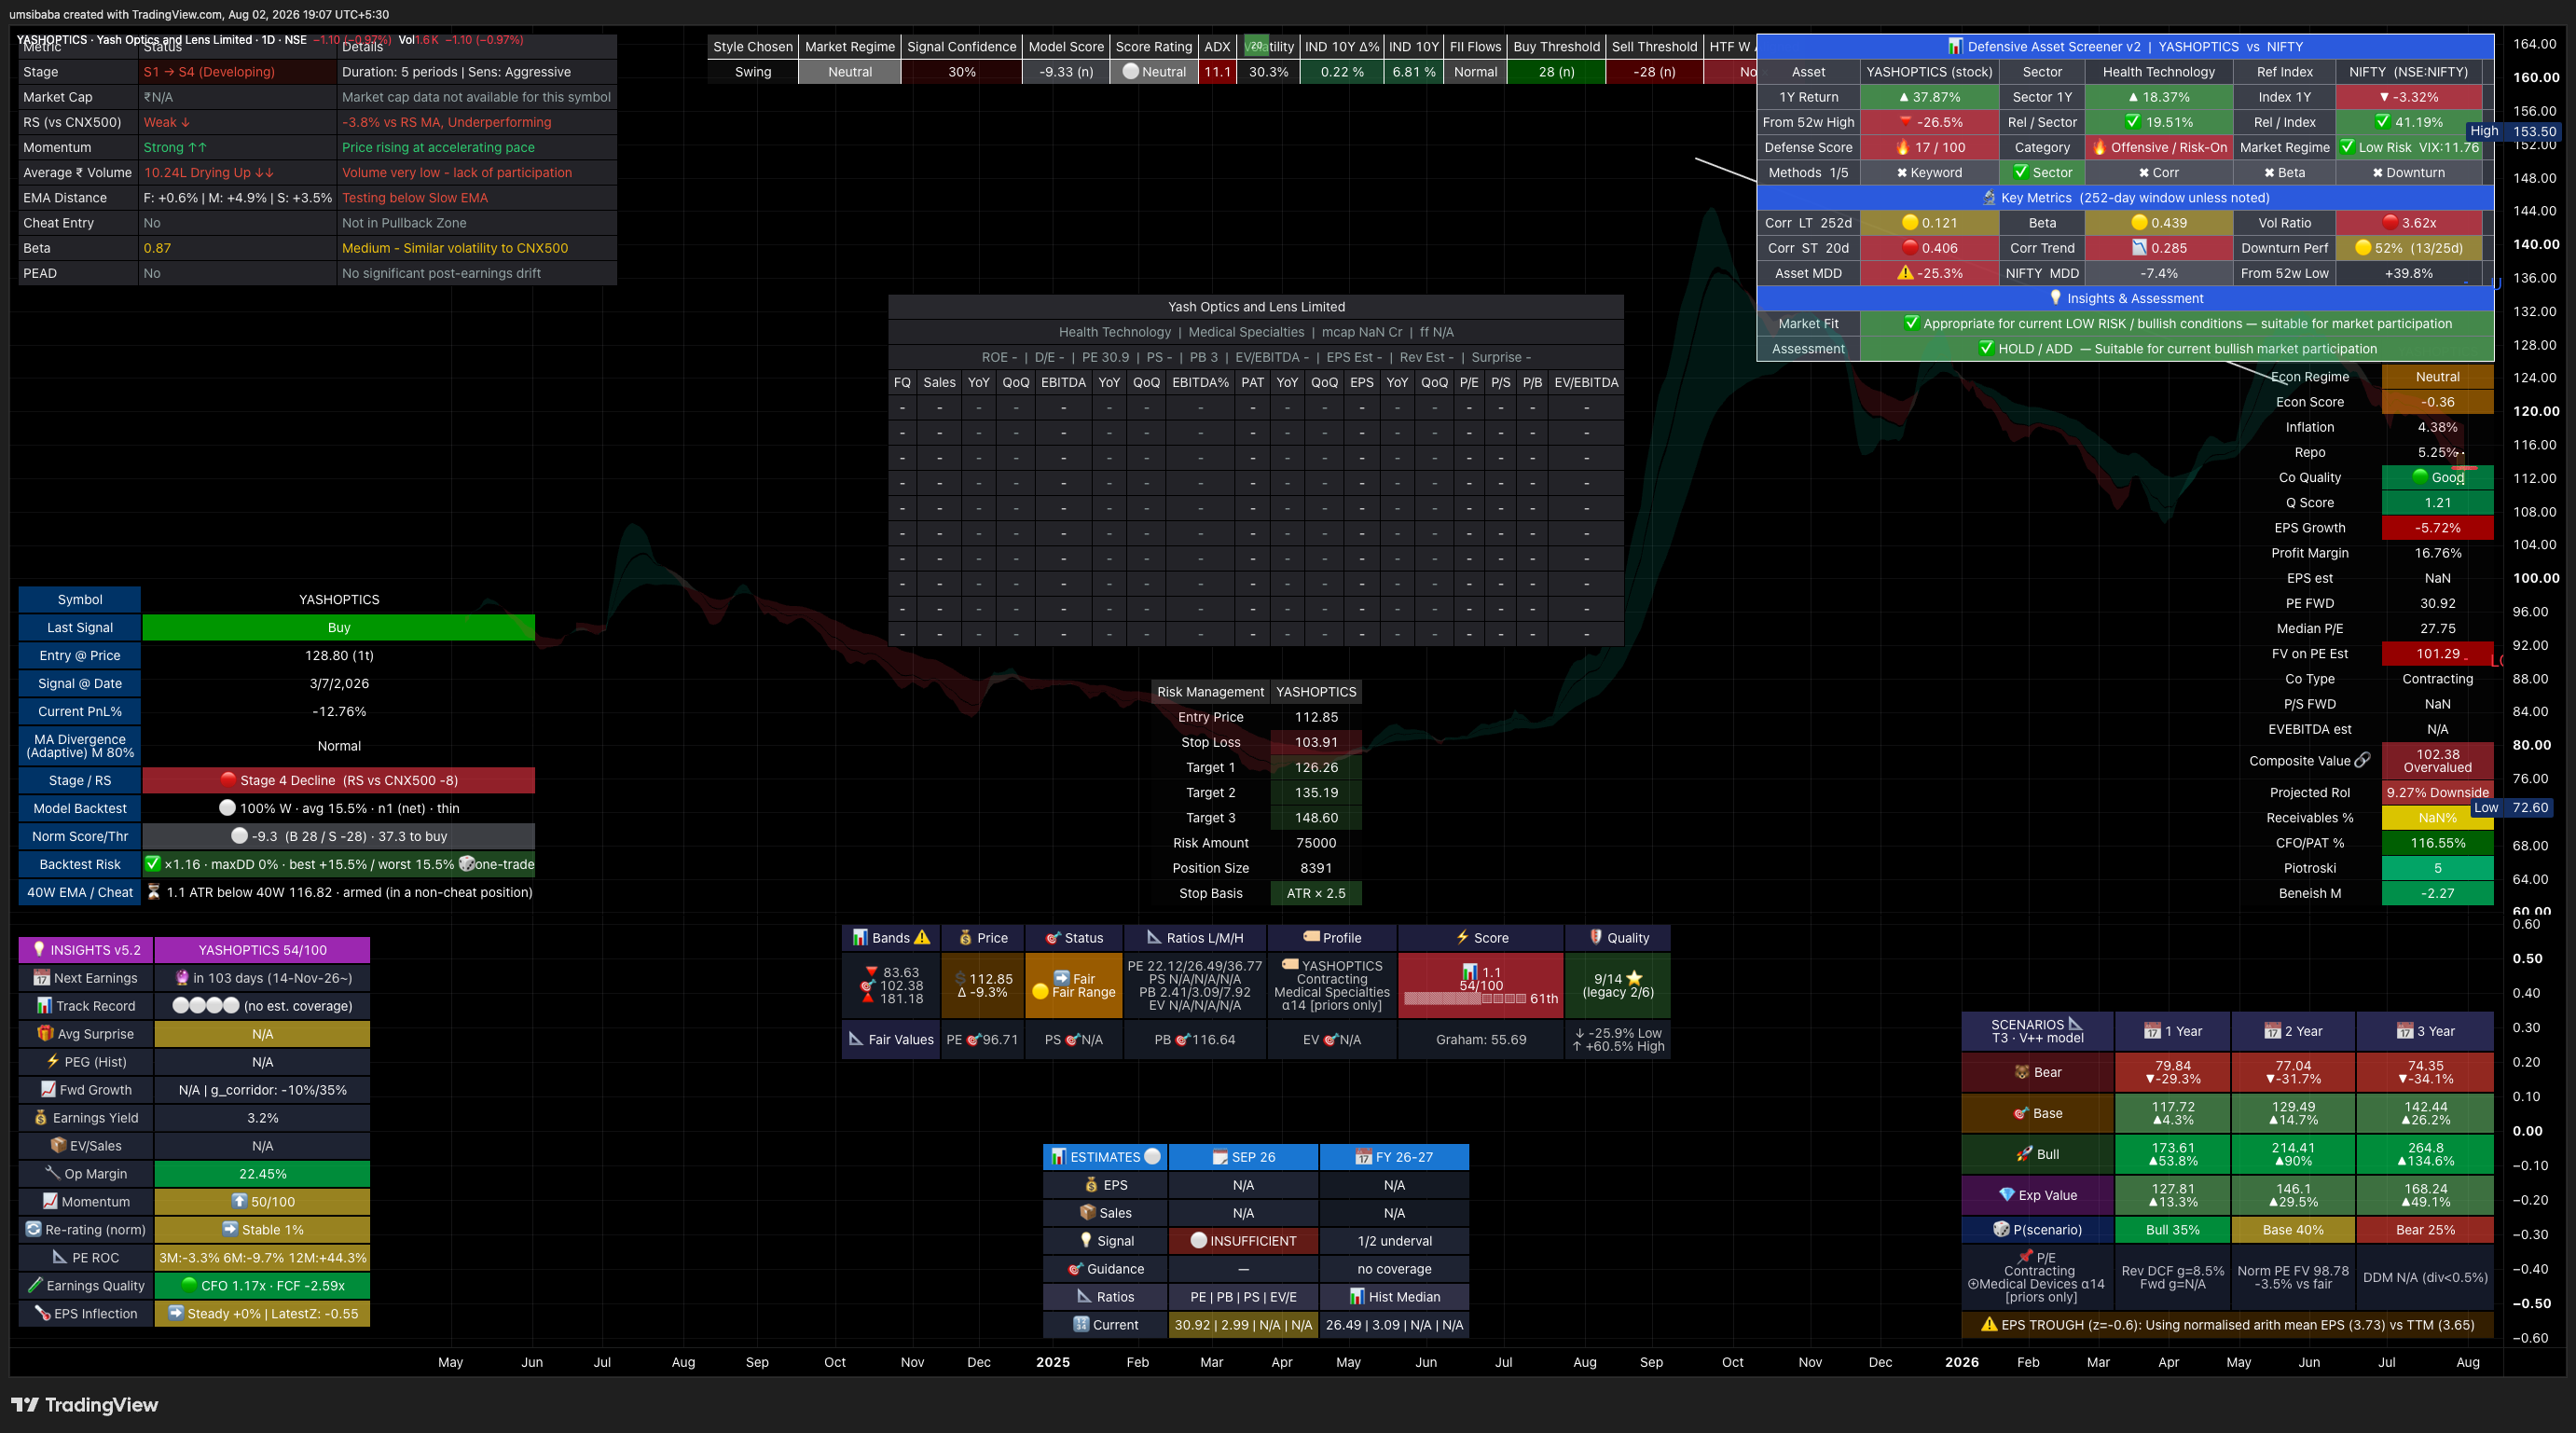Click the TradingView logo

[85, 1405]
